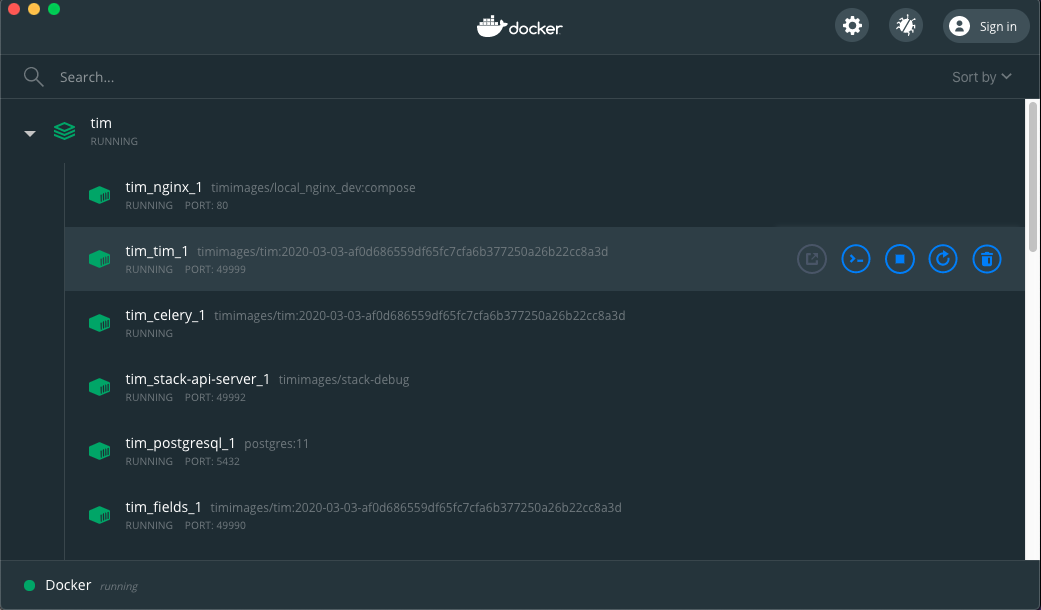Open the Sort by dropdown
This screenshot has height=610, width=1041.
coord(982,77)
